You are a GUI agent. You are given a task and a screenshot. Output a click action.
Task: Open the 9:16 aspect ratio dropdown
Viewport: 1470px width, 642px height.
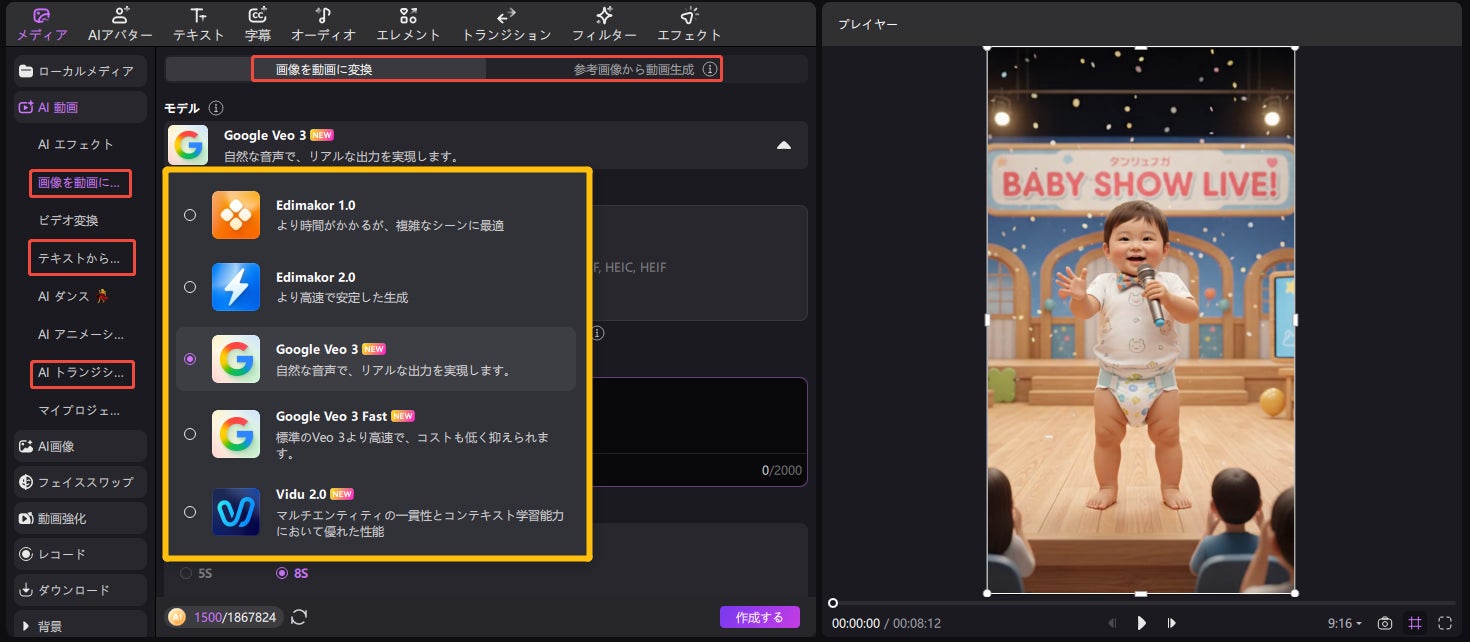point(1345,623)
